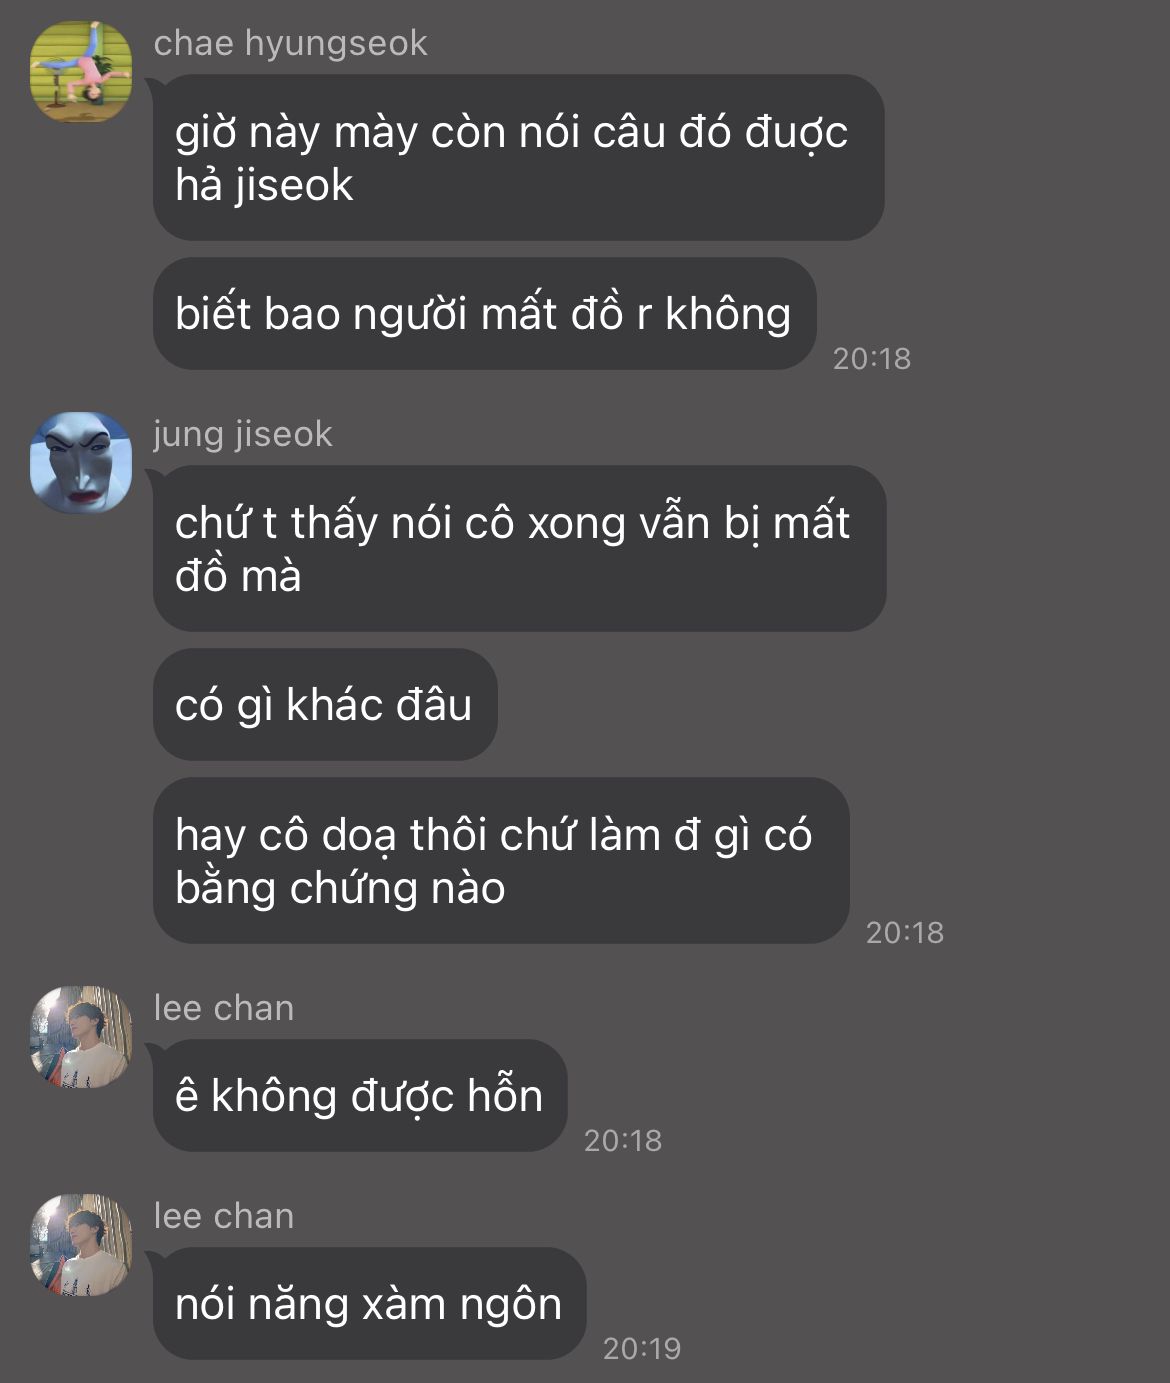This screenshot has width=1170, height=1383.
Task: Tap the bubble "ê không được hỗn"
Action: coord(360,1096)
